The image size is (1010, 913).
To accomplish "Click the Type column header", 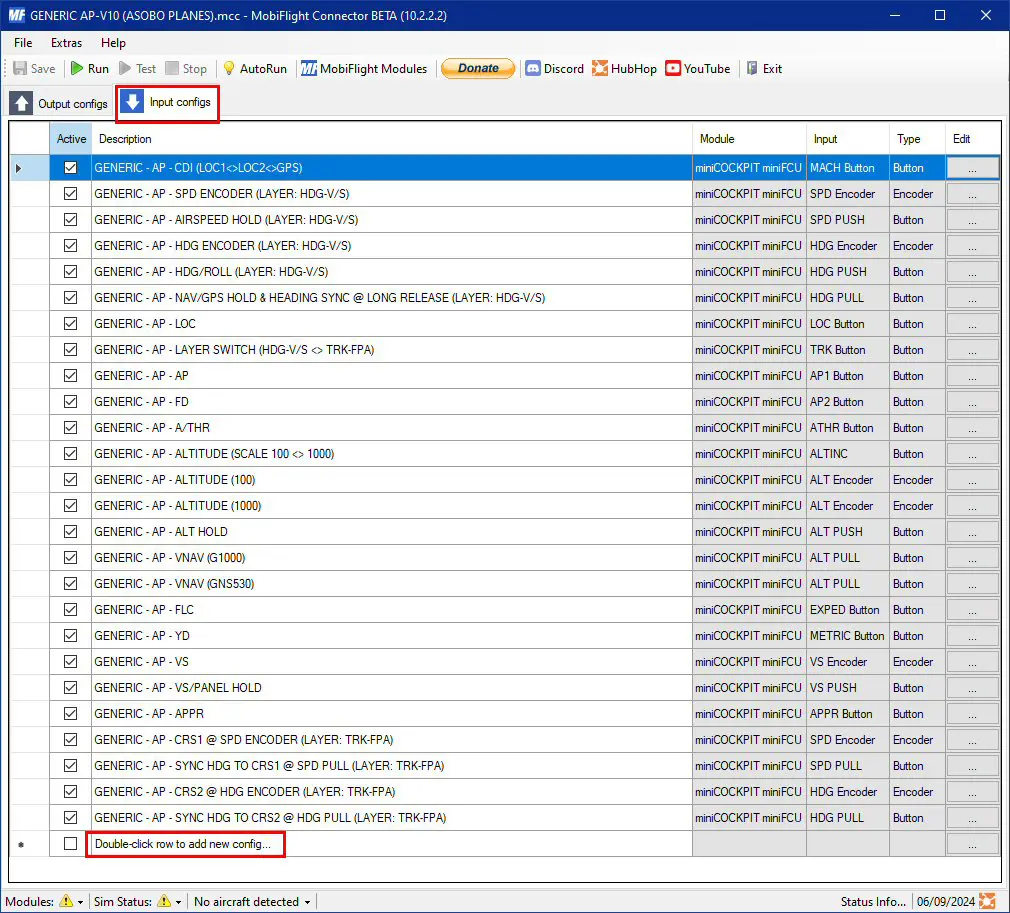I will coord(917,139).
